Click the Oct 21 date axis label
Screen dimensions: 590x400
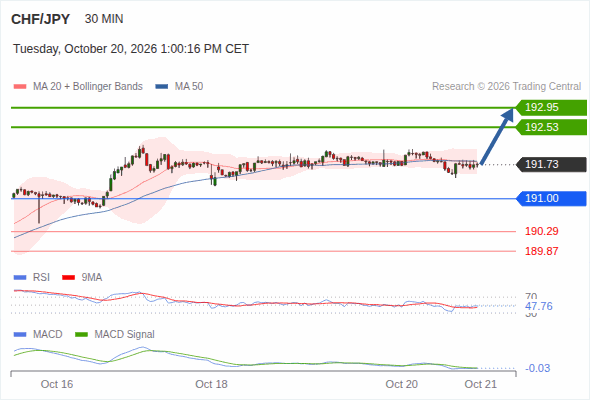481,384
